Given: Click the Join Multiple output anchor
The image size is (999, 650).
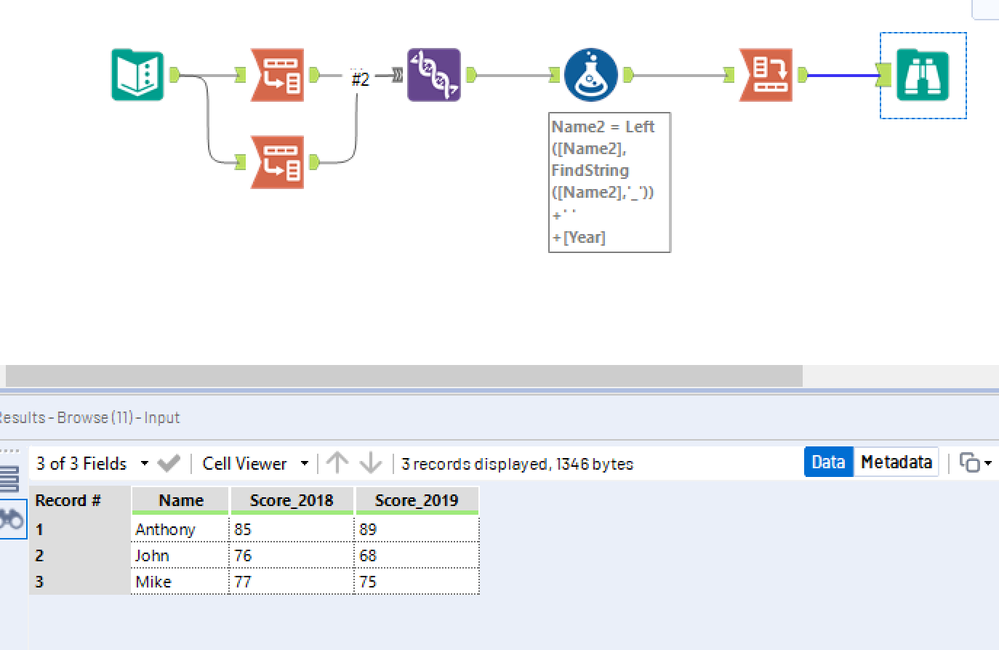Looking at the screenshot, I should (471, 75).
